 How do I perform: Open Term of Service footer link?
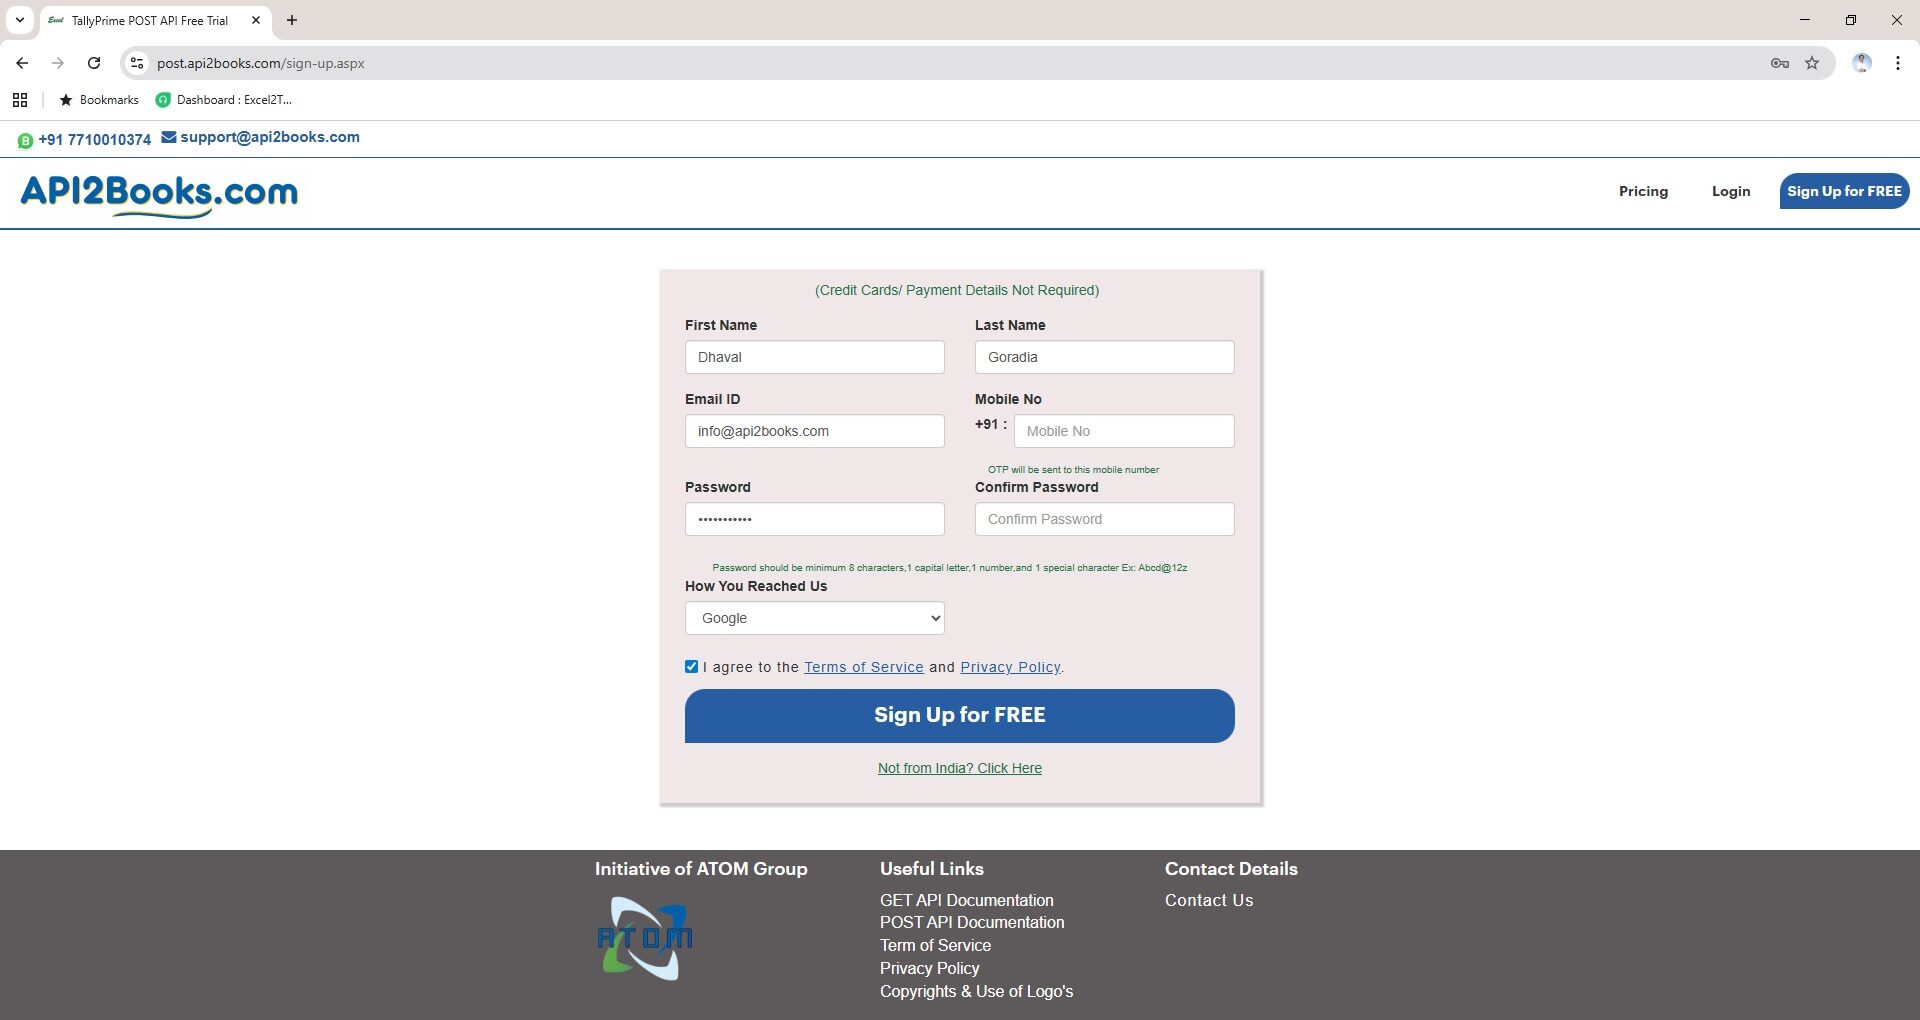click(935, 945)
